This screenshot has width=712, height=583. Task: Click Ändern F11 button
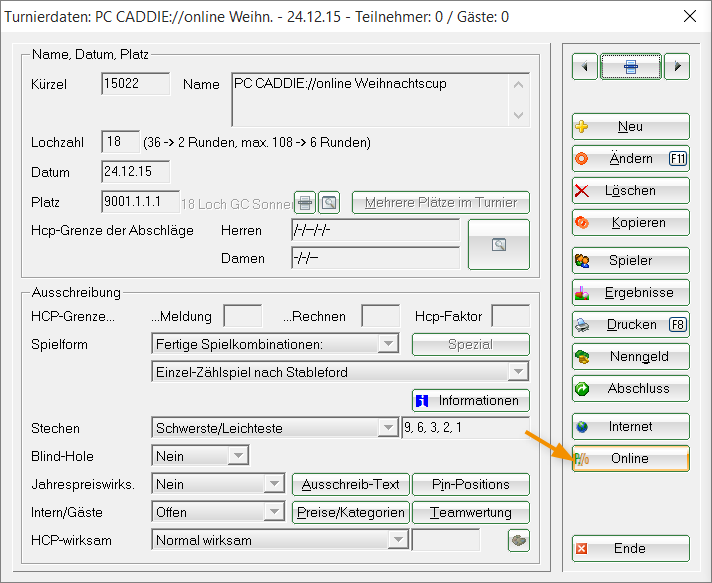click(x=631, y=158)
